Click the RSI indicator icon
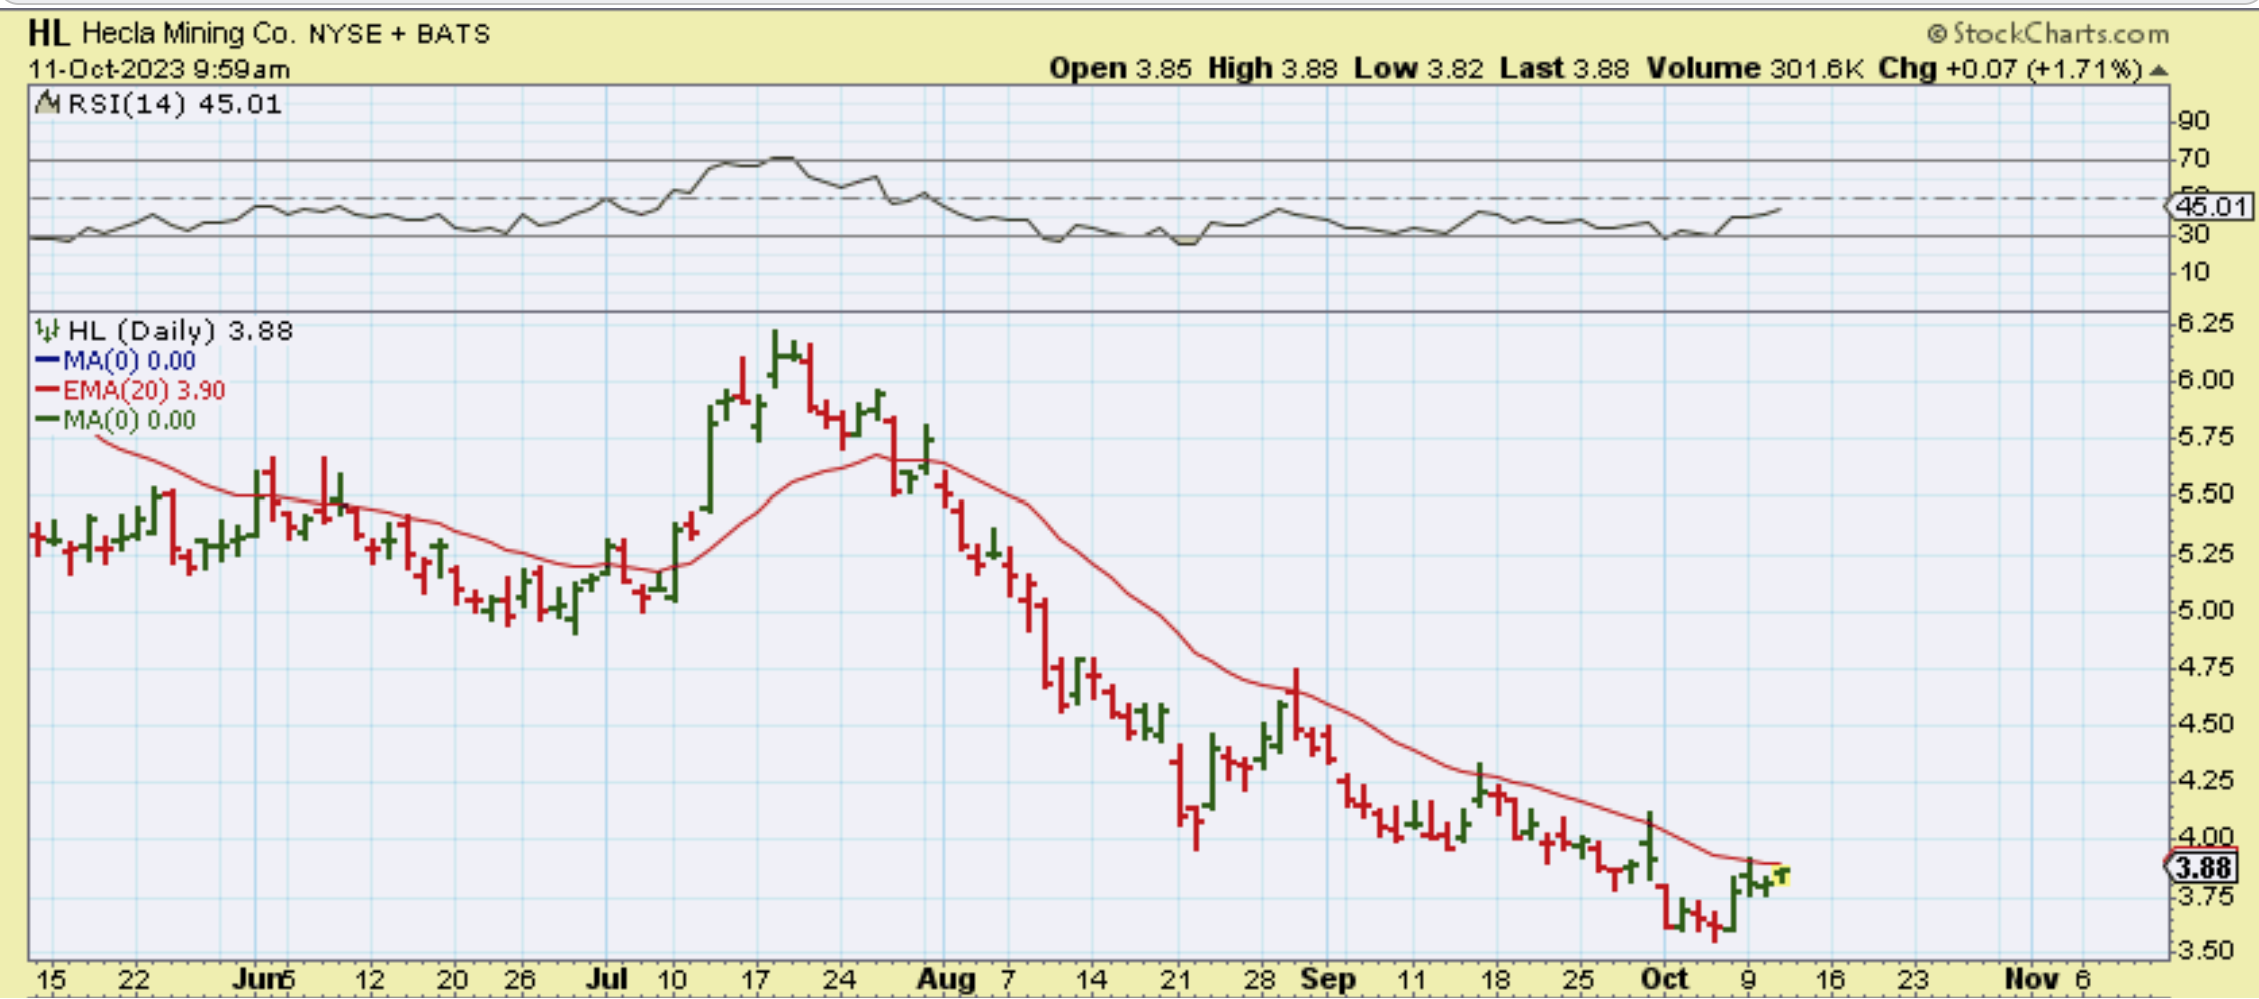This screenshot has width=2259, height=999. tap(47, 103)
